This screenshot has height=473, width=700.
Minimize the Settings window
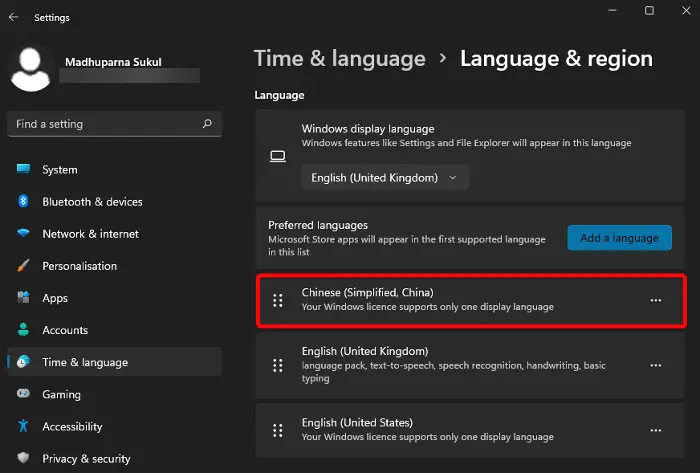click(612, 10)
